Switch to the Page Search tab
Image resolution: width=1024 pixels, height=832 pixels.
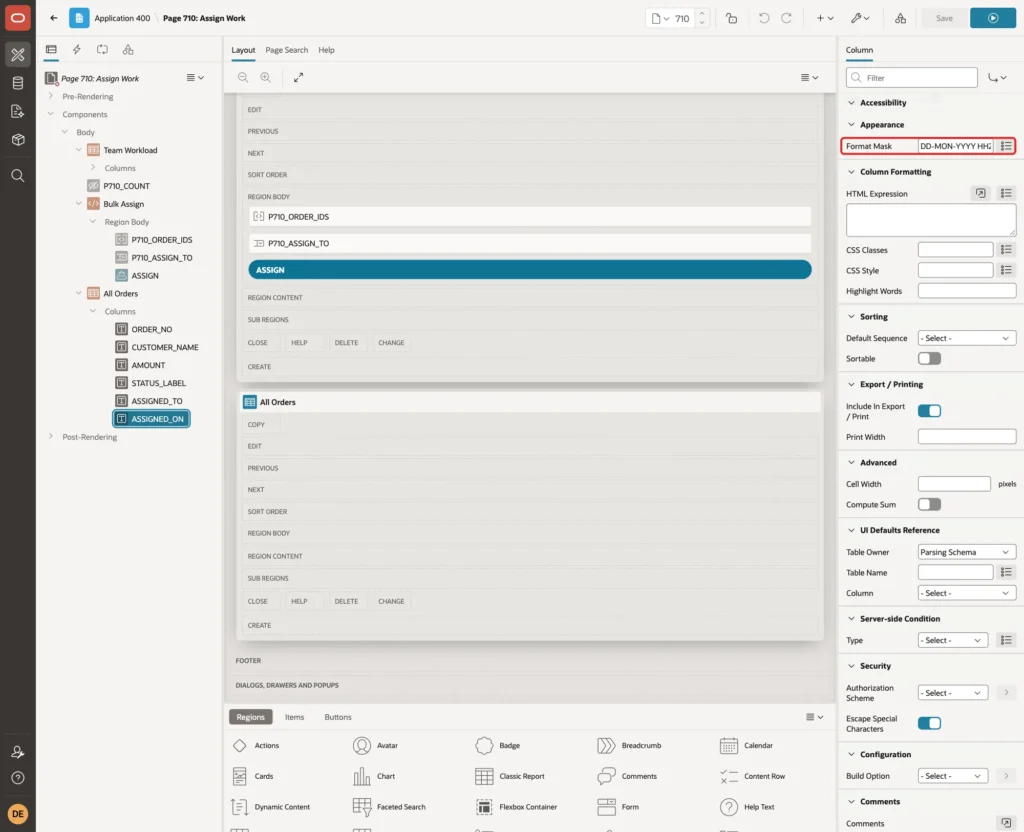(286, 50)
